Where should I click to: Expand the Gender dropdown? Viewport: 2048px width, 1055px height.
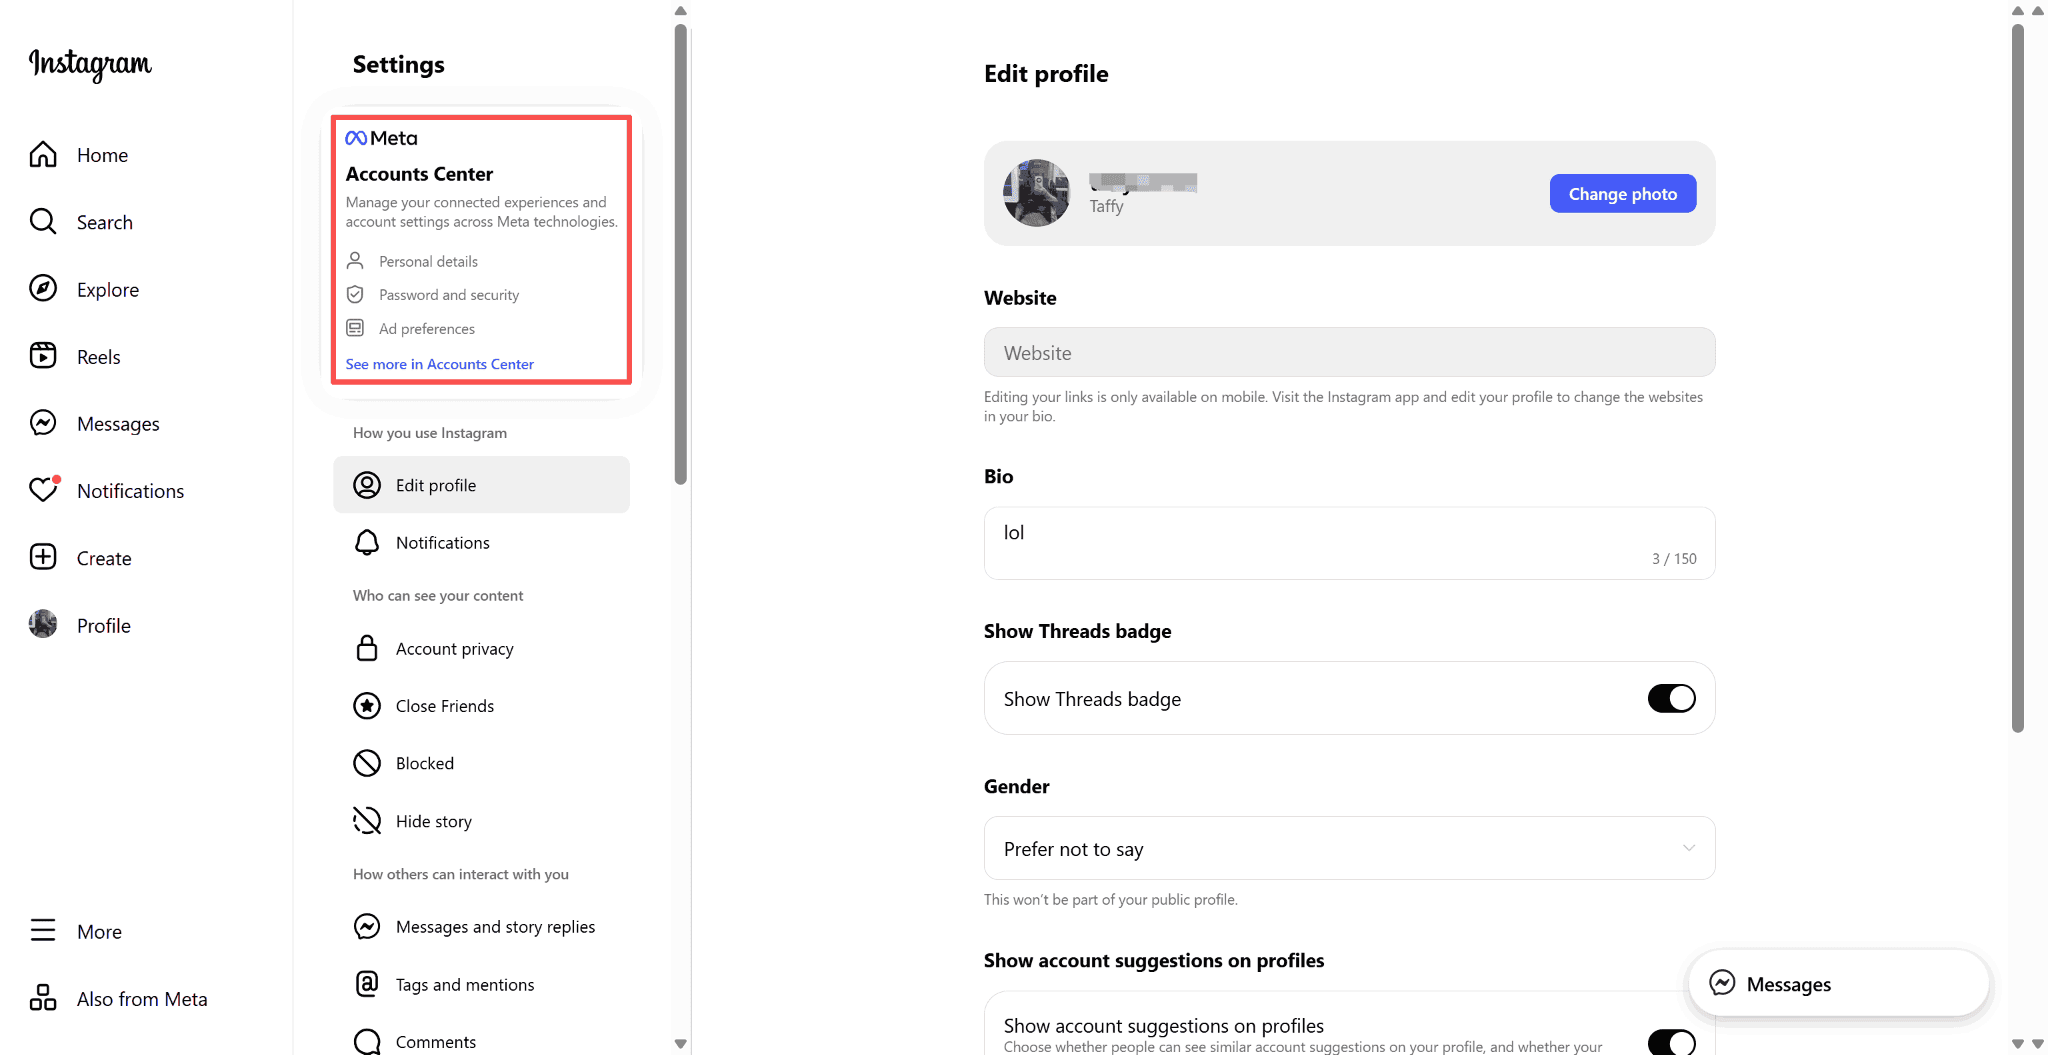(1349, 848)
